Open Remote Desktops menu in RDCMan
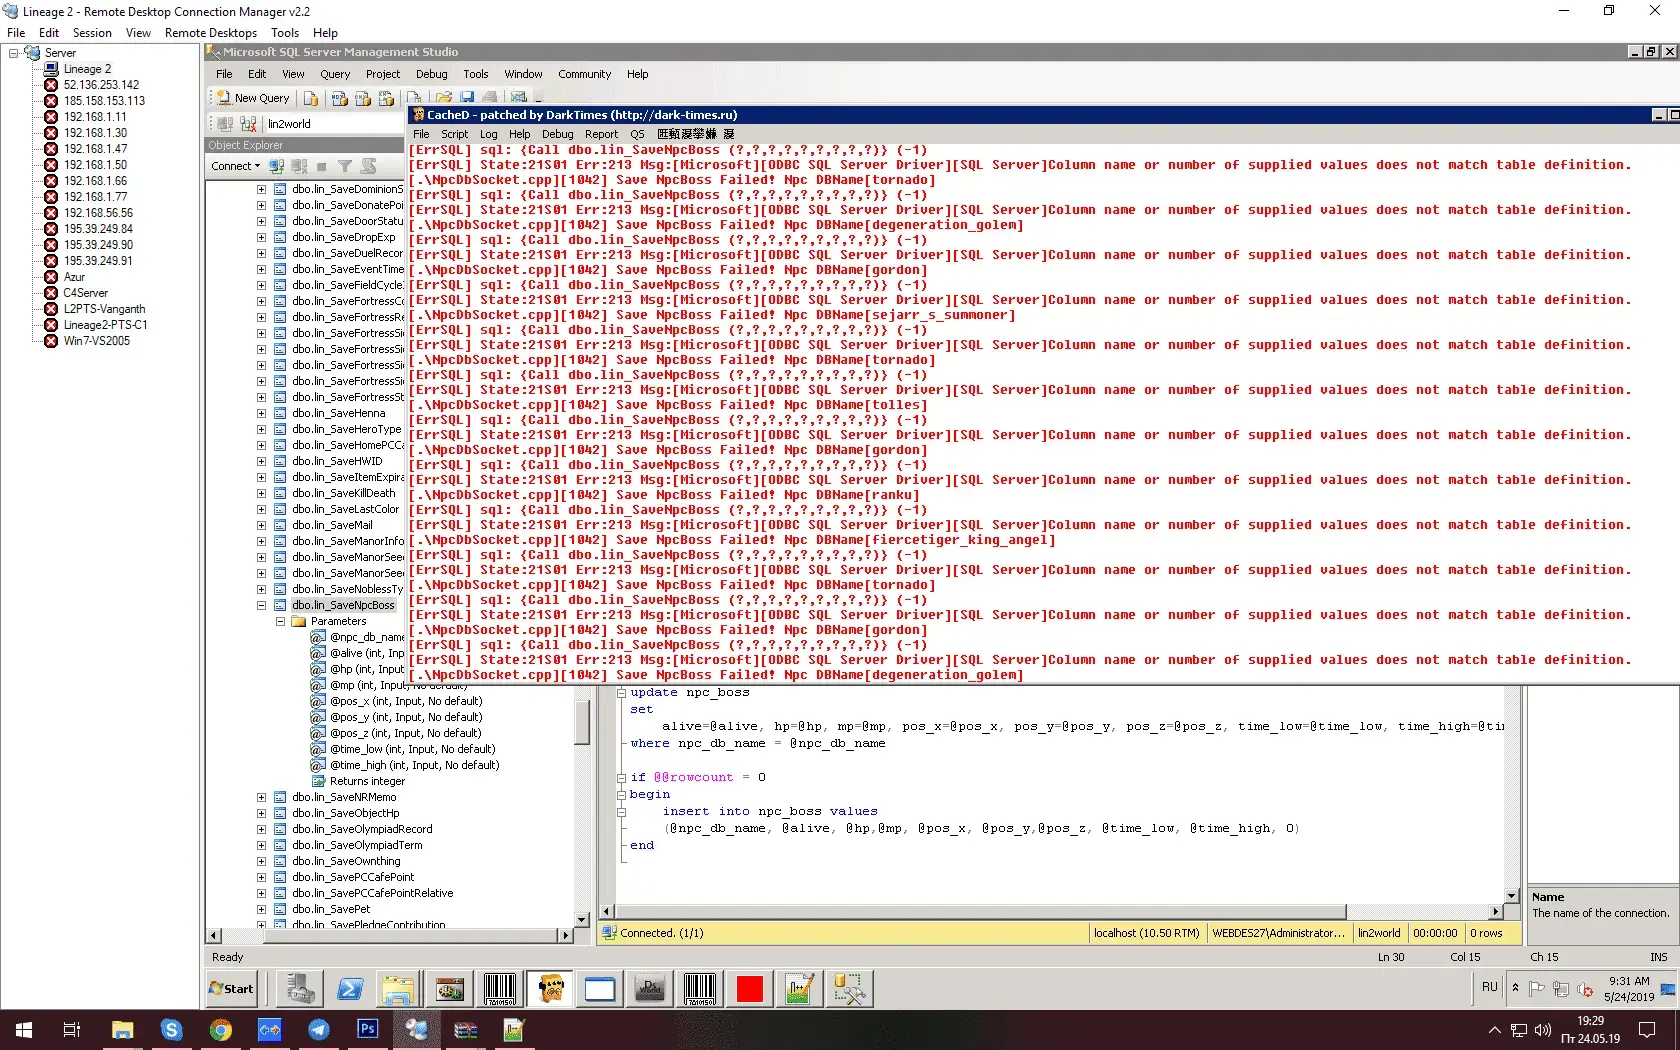Image resolution: width=1680 pixels, height=1050 pixels. (211, 33)
